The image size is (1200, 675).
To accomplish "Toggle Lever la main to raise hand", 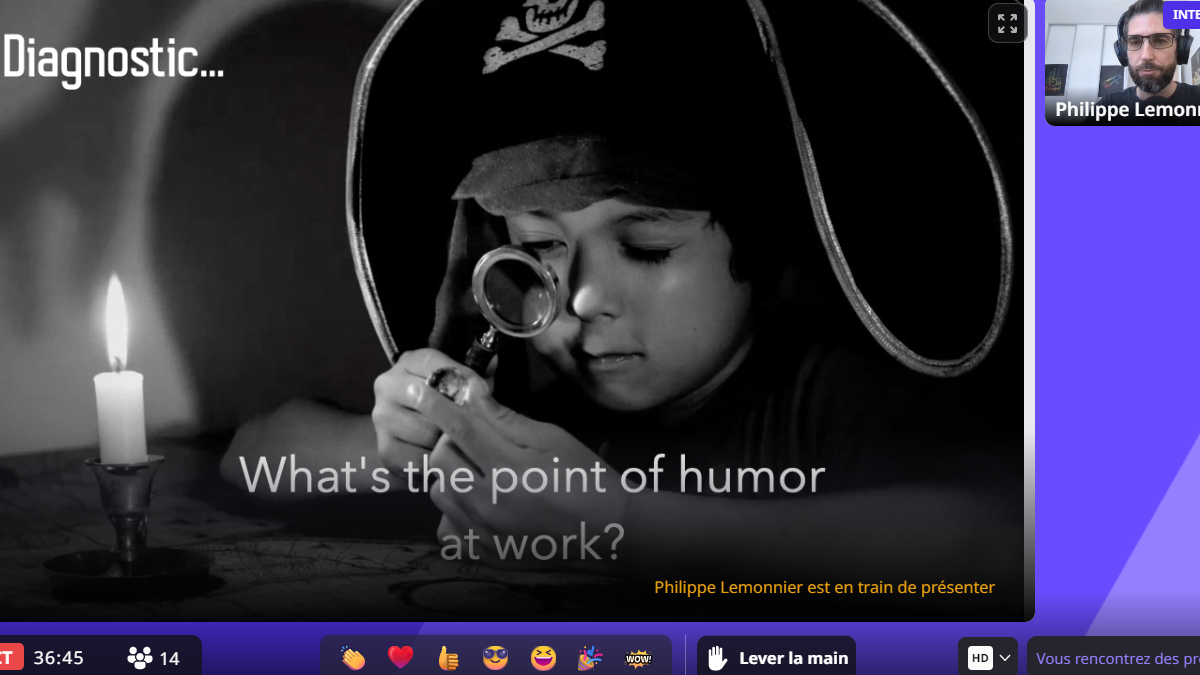I will coord(776,658).
